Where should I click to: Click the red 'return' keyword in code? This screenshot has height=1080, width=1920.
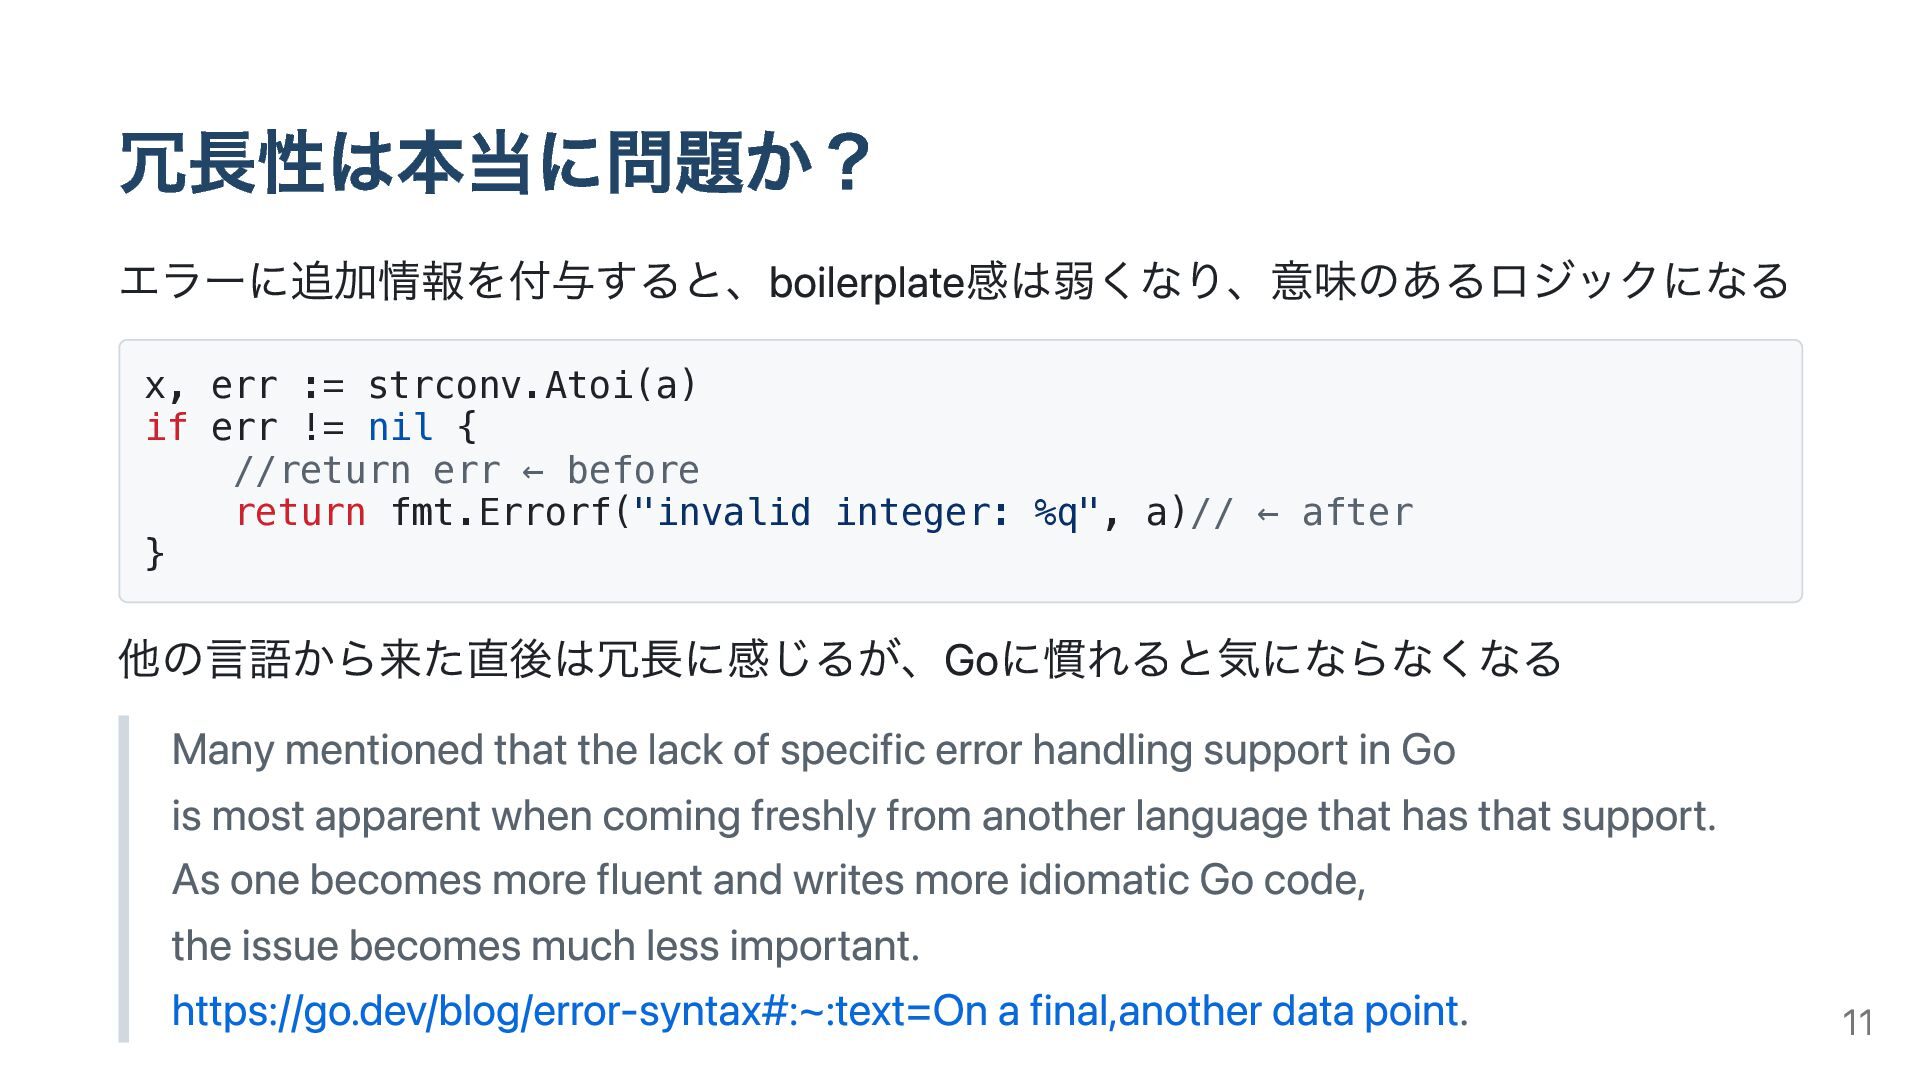pos(300,512)
